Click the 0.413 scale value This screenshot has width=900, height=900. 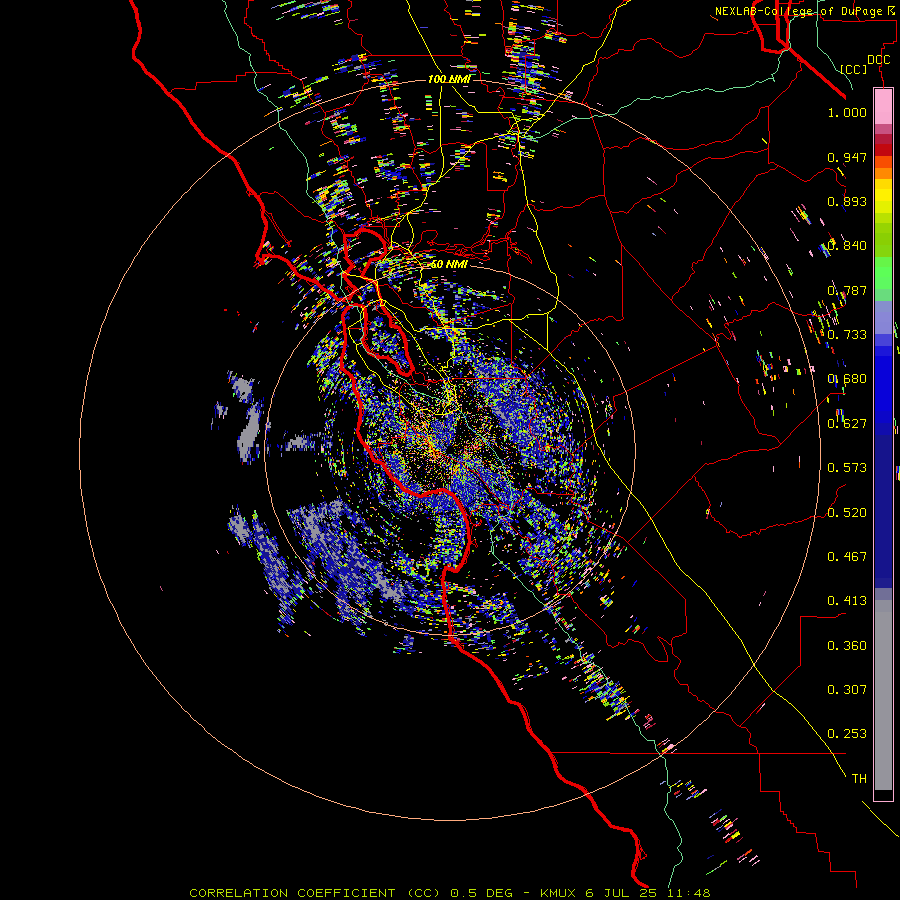point(847,601)
